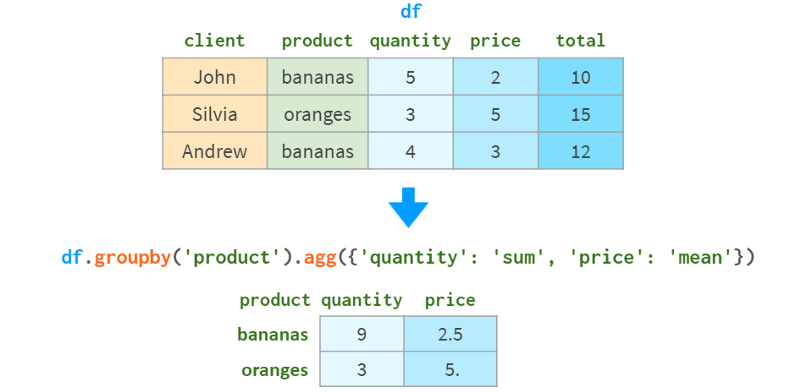Viewport: 800px width, 392px height.
Task: Click the result price cell showing 5.
Action: pos(451,369)
